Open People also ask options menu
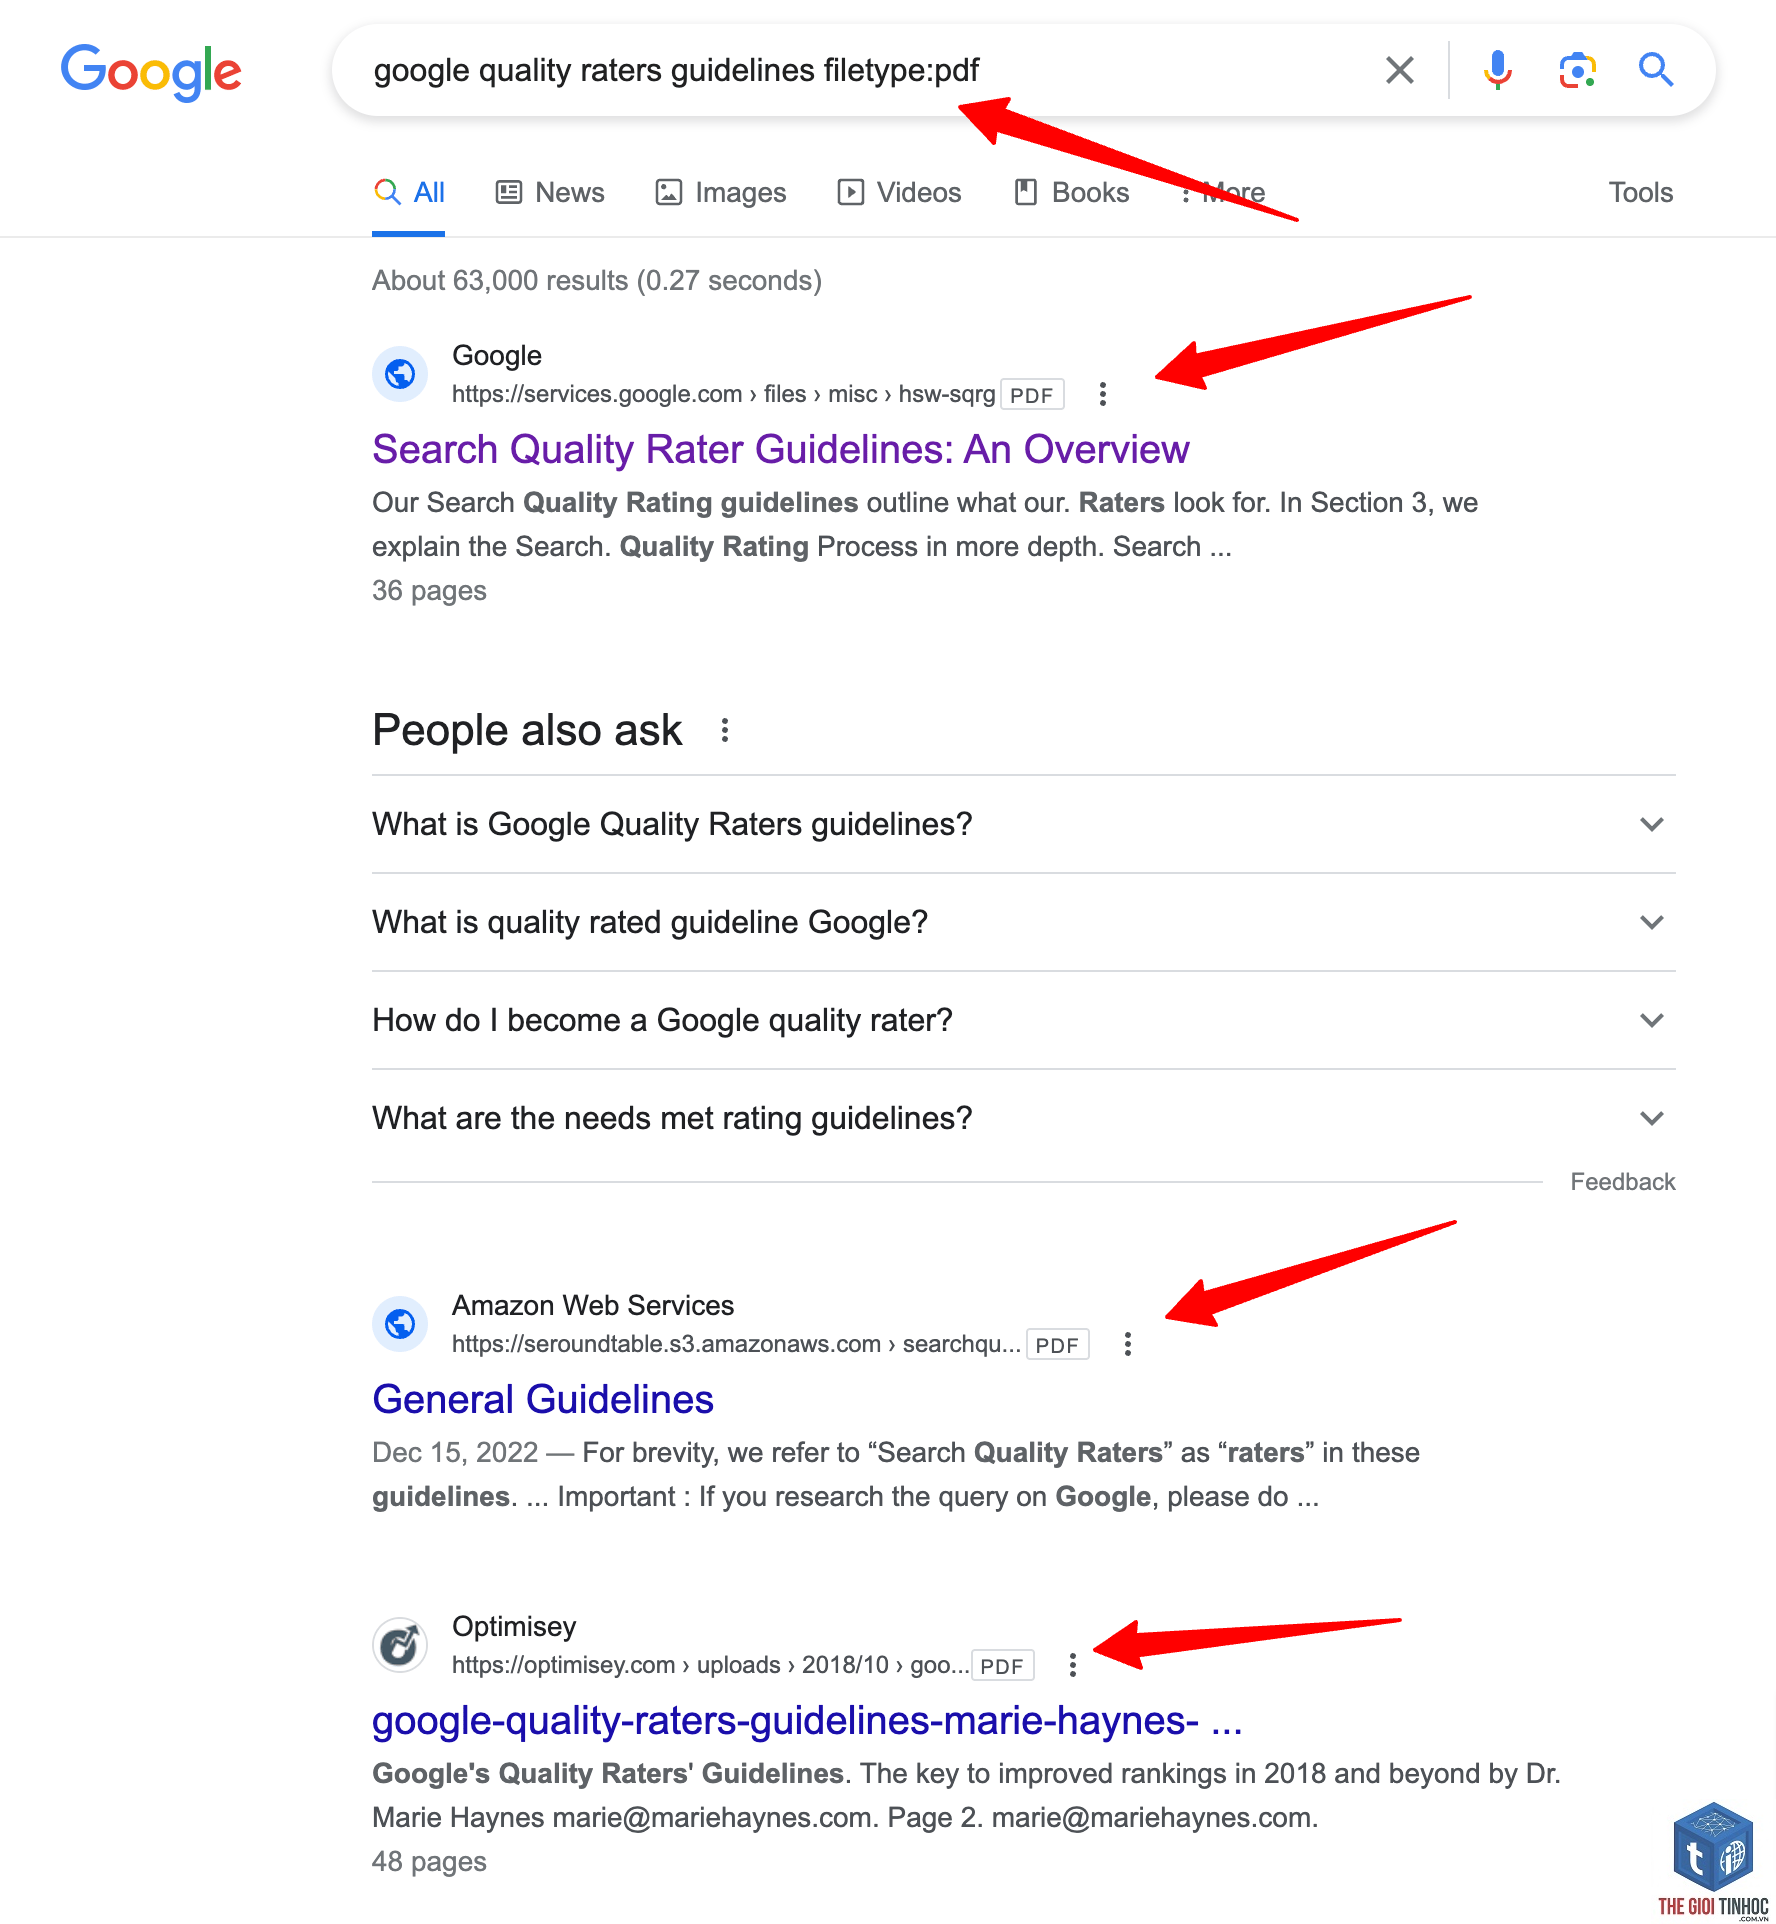Screen dimensions: 1776x1924 point(725,730)
